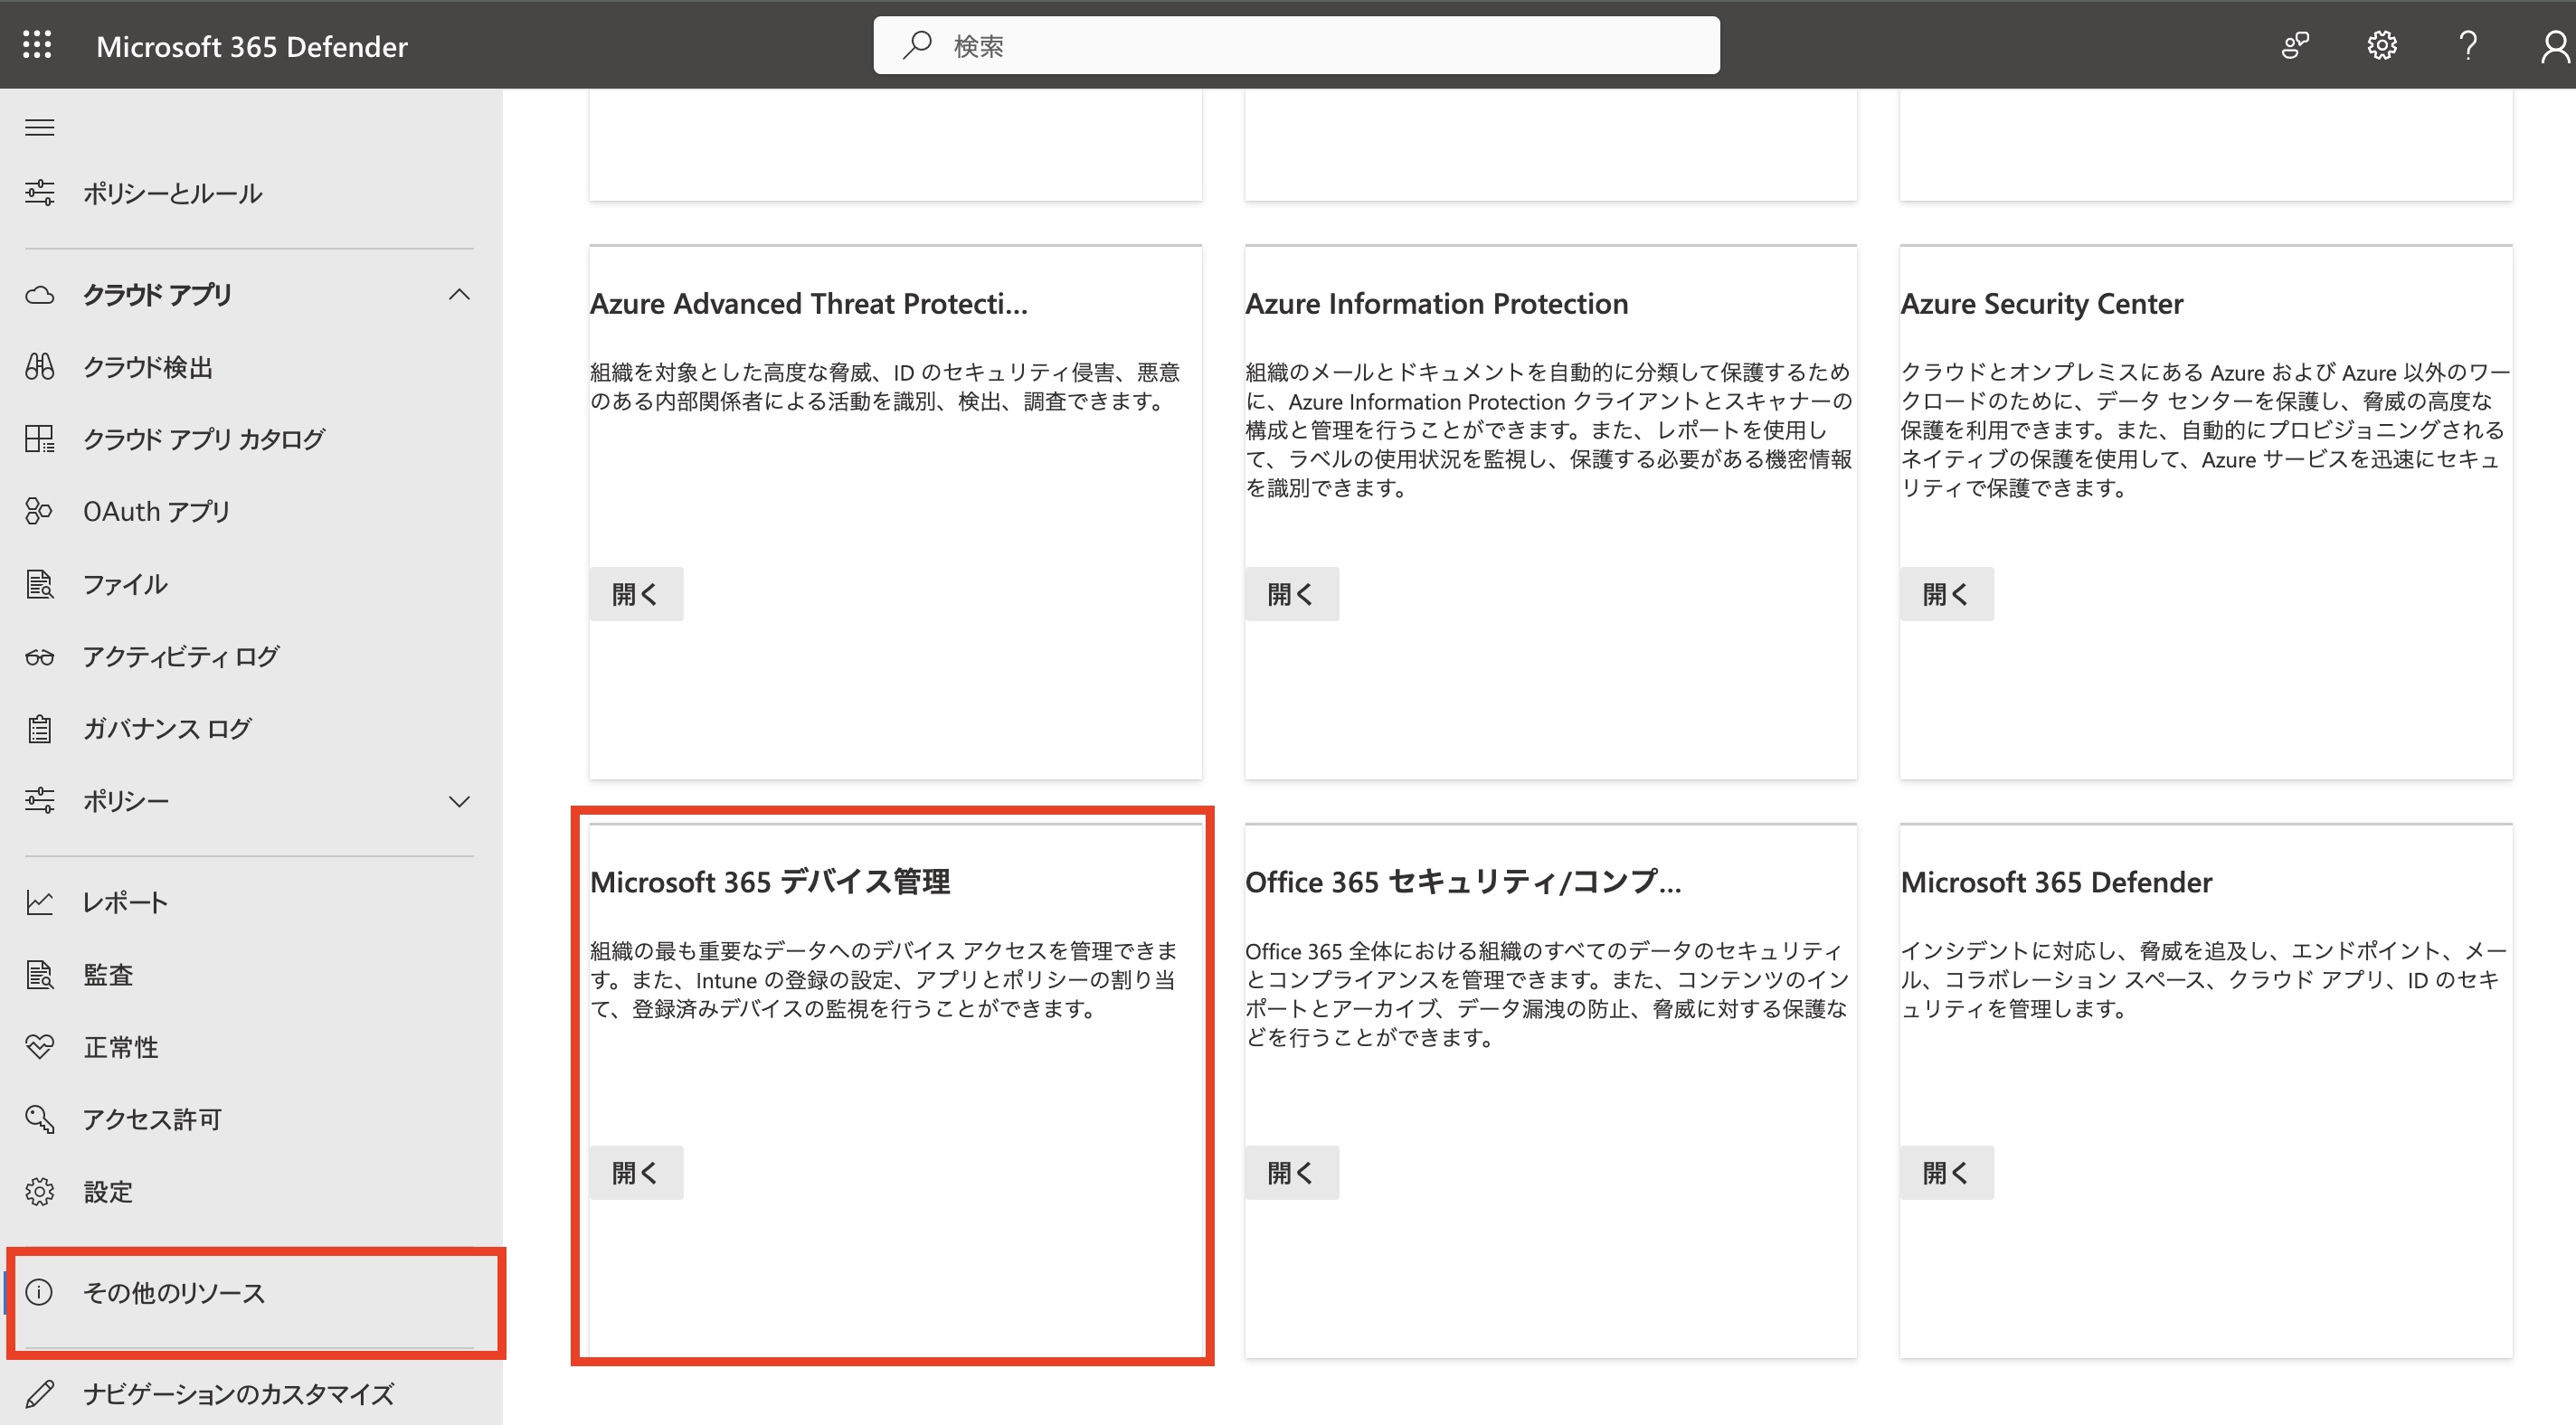Click the key icon for アクセス許可

[39, 1119]
